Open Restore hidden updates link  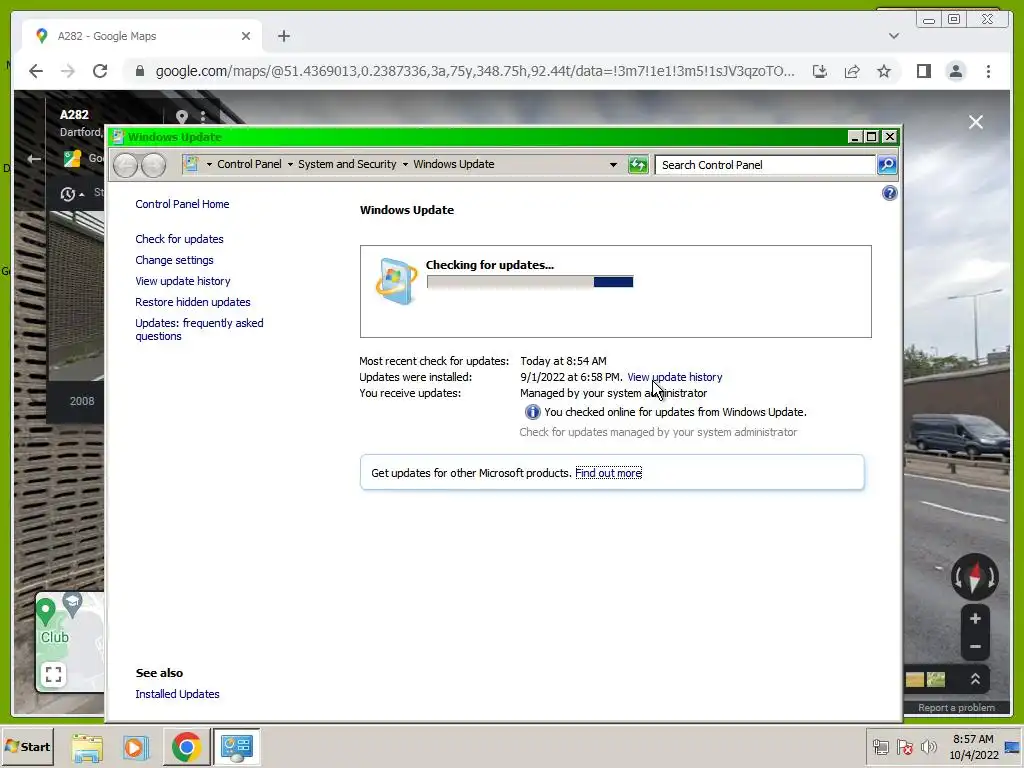(x=193, y=302)
